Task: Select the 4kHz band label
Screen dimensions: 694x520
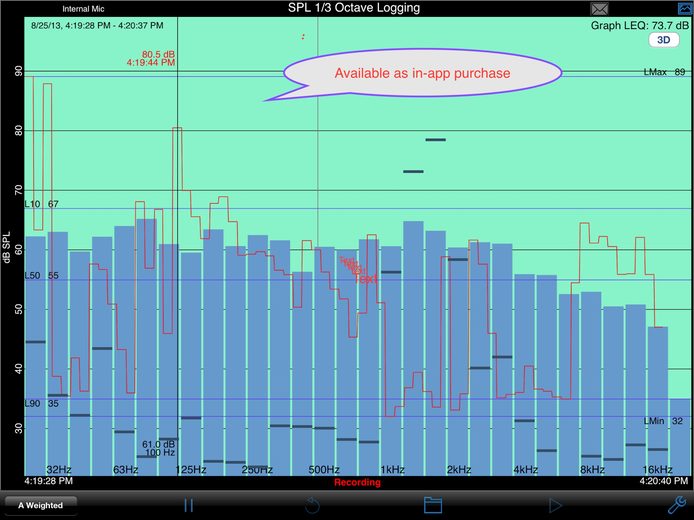Action: click(525, 470)
